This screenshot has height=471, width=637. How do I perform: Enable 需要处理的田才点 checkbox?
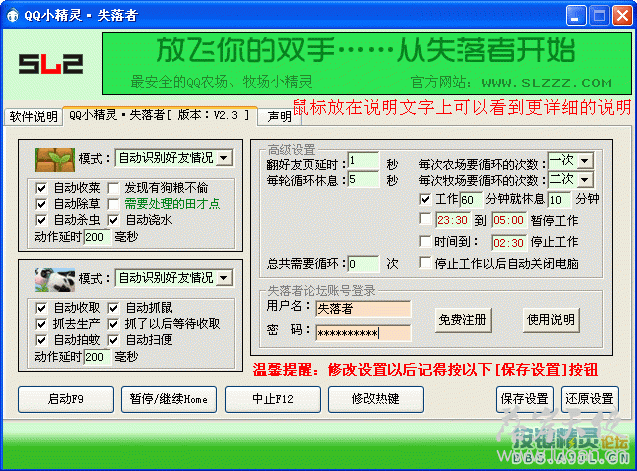113,204
